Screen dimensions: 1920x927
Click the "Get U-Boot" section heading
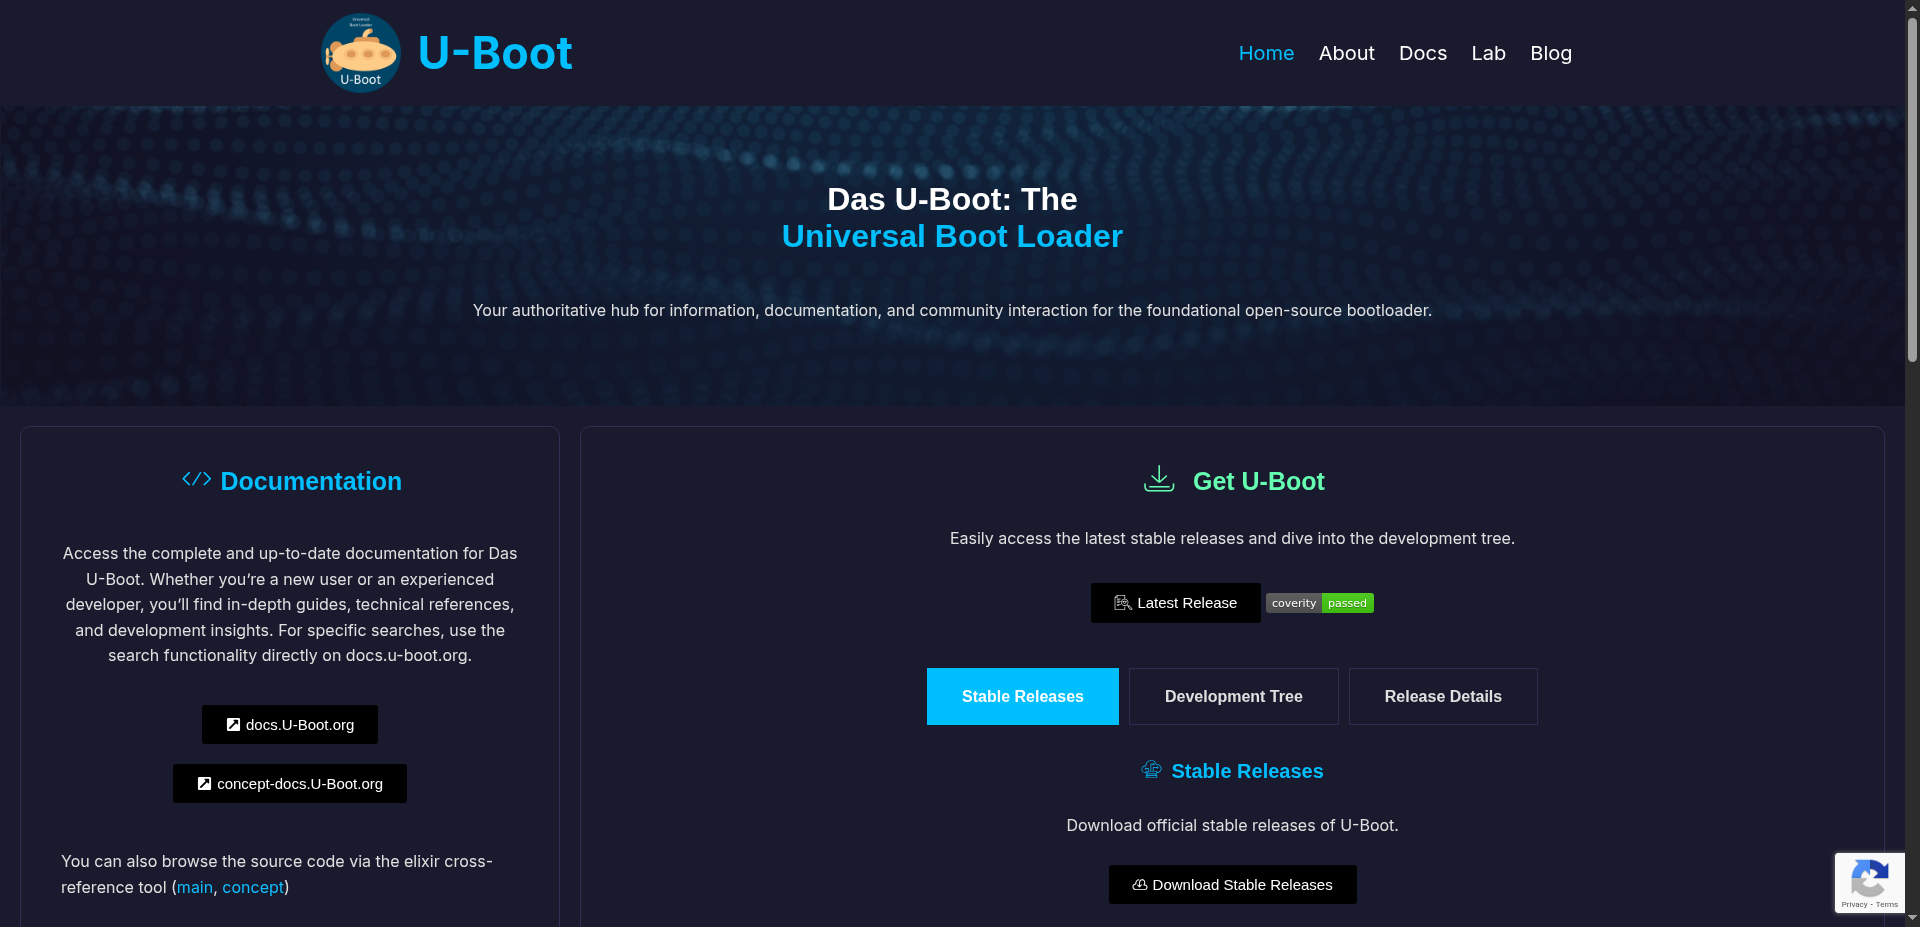pos(1259,481)
